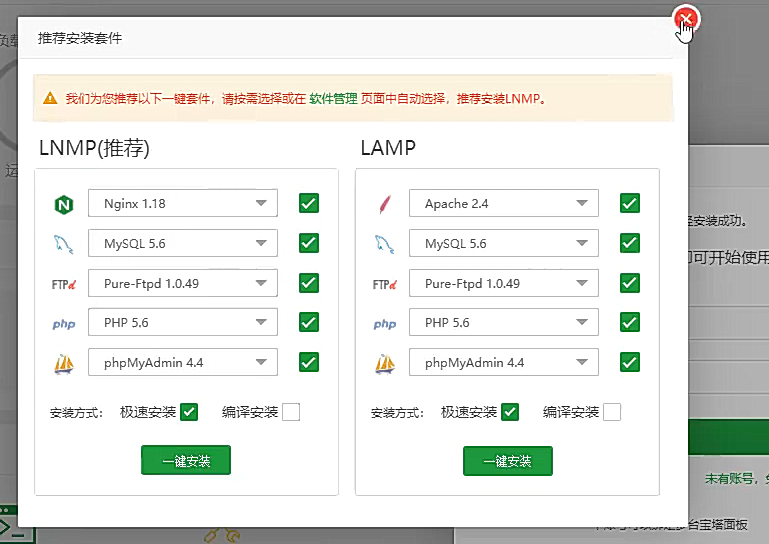Screen dimensions: 769x544
Task: Open LAMP MySQL 5.6 version dropdown
Action: point(504,243)
